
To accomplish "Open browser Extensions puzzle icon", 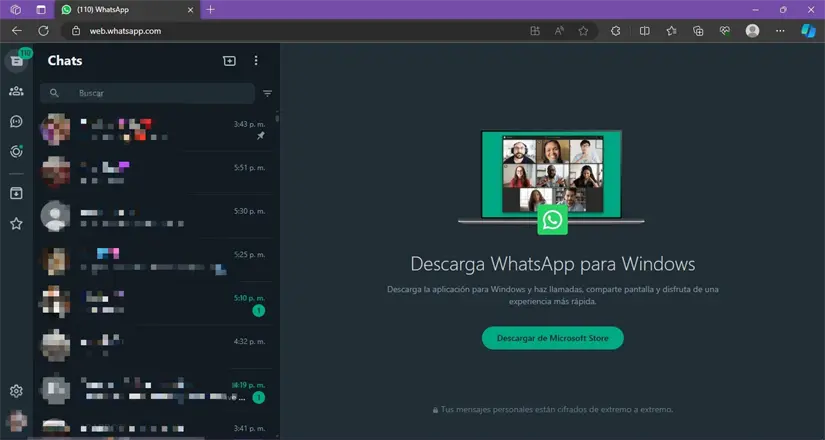I will (x=616, y=31).
